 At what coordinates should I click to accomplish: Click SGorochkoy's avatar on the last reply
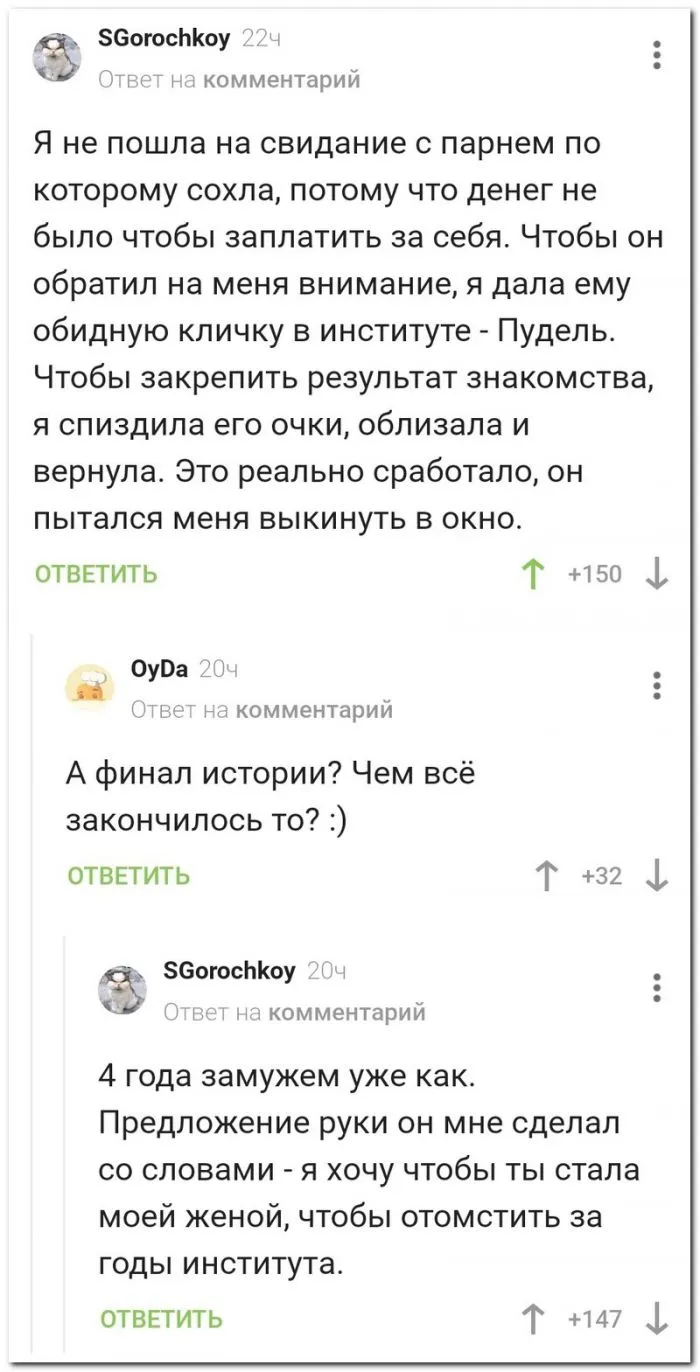point(121,990)
